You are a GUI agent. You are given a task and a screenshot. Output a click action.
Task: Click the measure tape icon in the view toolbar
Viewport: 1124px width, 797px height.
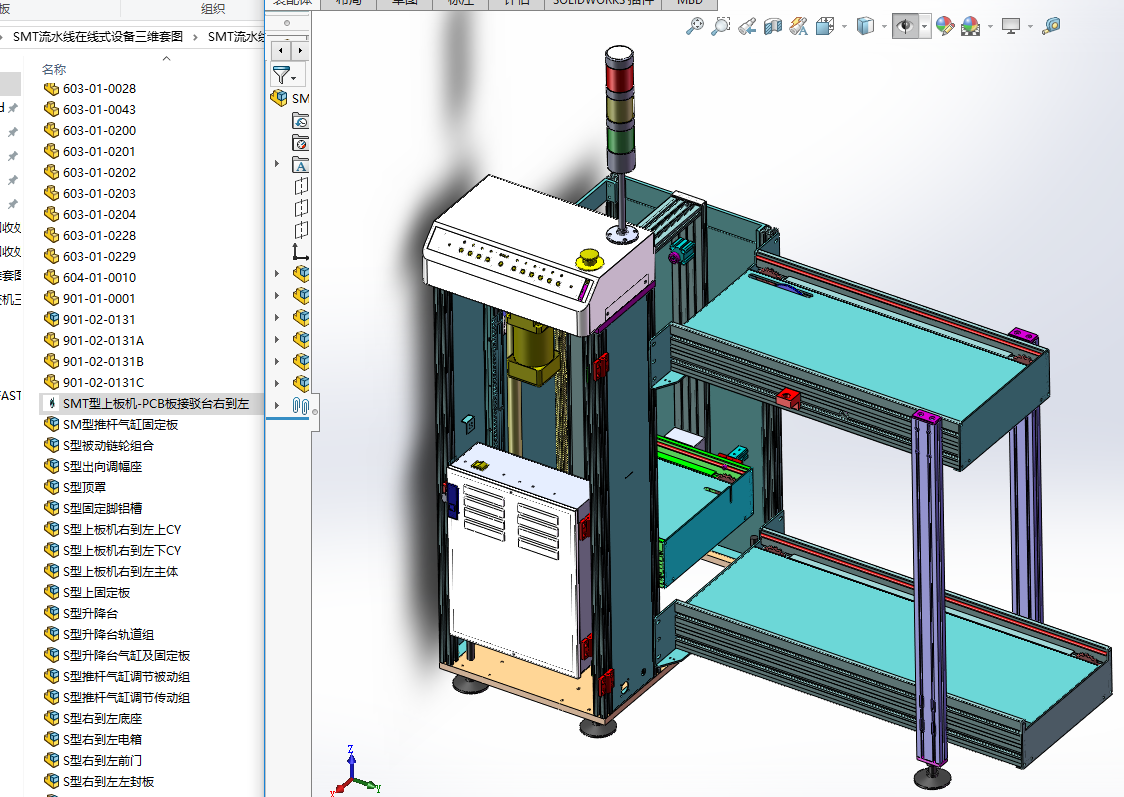[1050, 27]
